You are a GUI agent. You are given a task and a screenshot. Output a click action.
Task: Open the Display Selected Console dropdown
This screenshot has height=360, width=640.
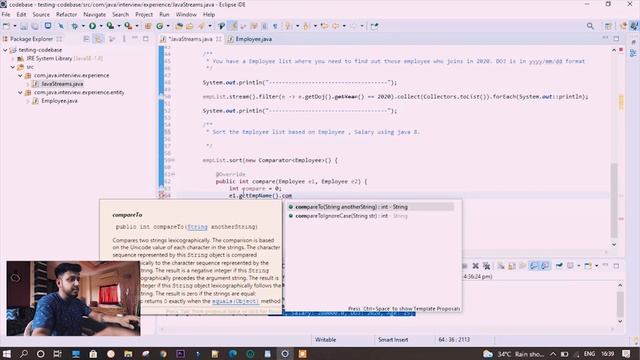pyautogui.click(x=578, y=266)
